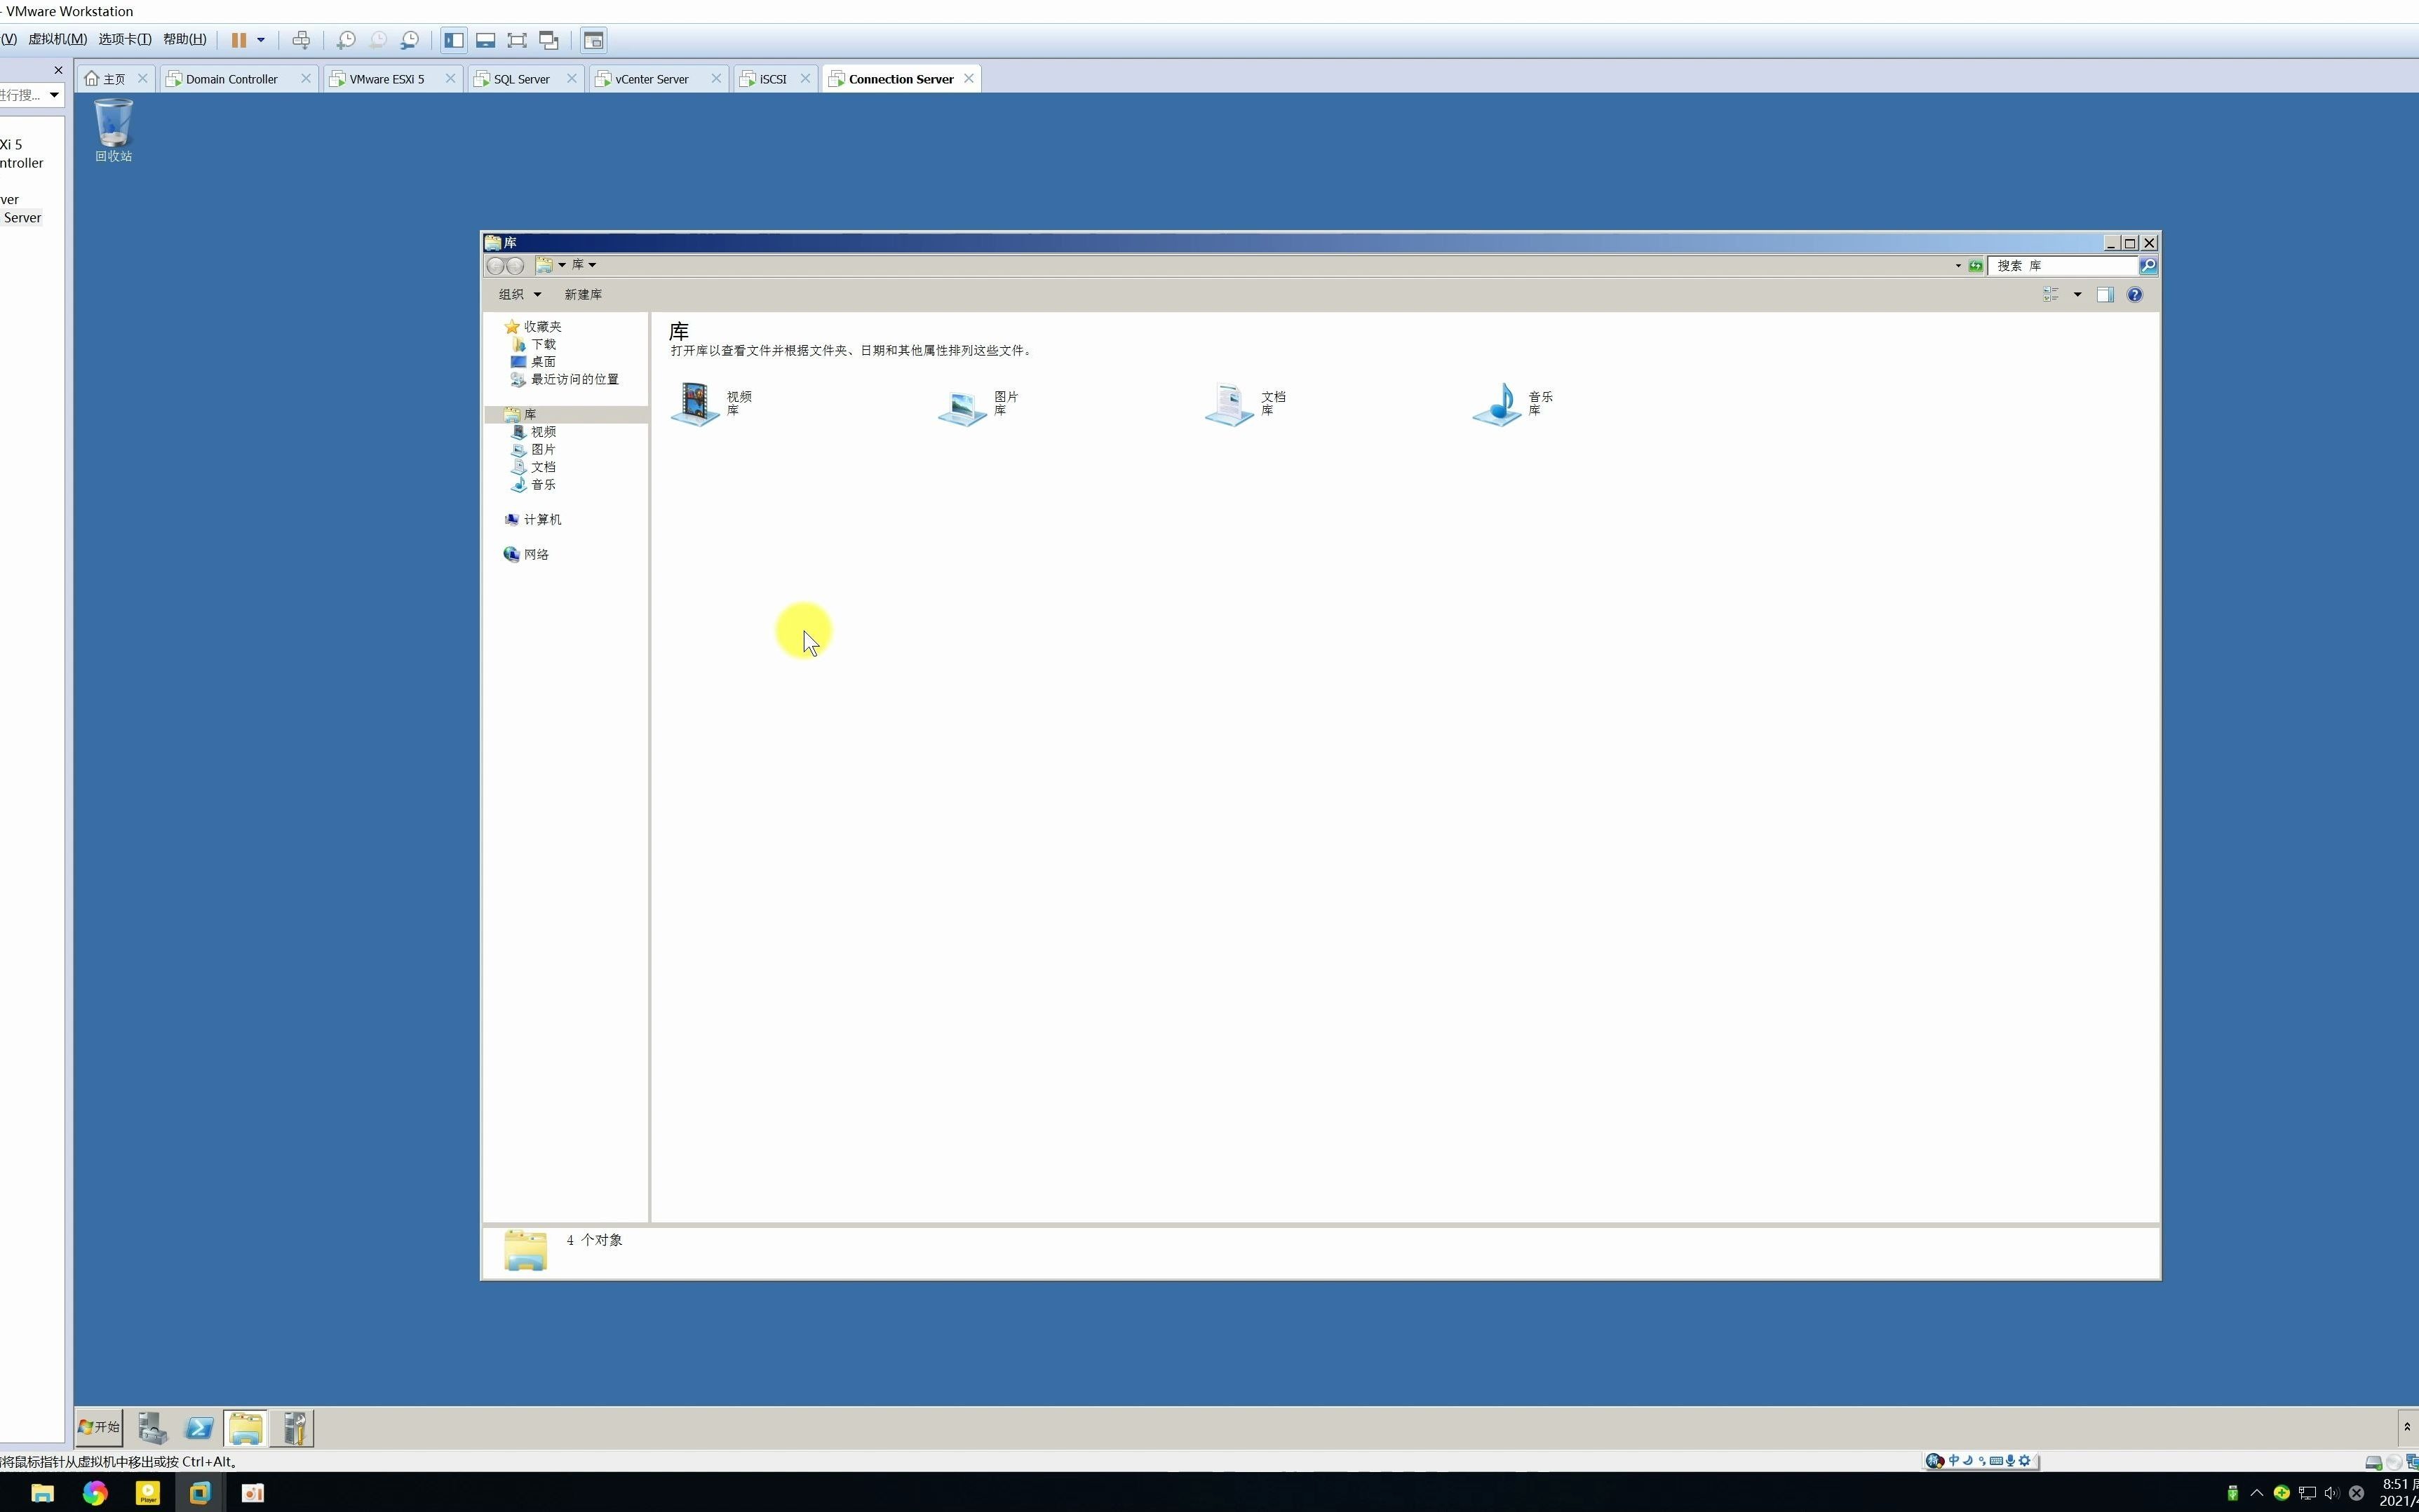Image resolution: width=2419 pixels, height=1512 pixels.
Task: Click the 新建库 button in toolbar
Action: click(584, 292)
